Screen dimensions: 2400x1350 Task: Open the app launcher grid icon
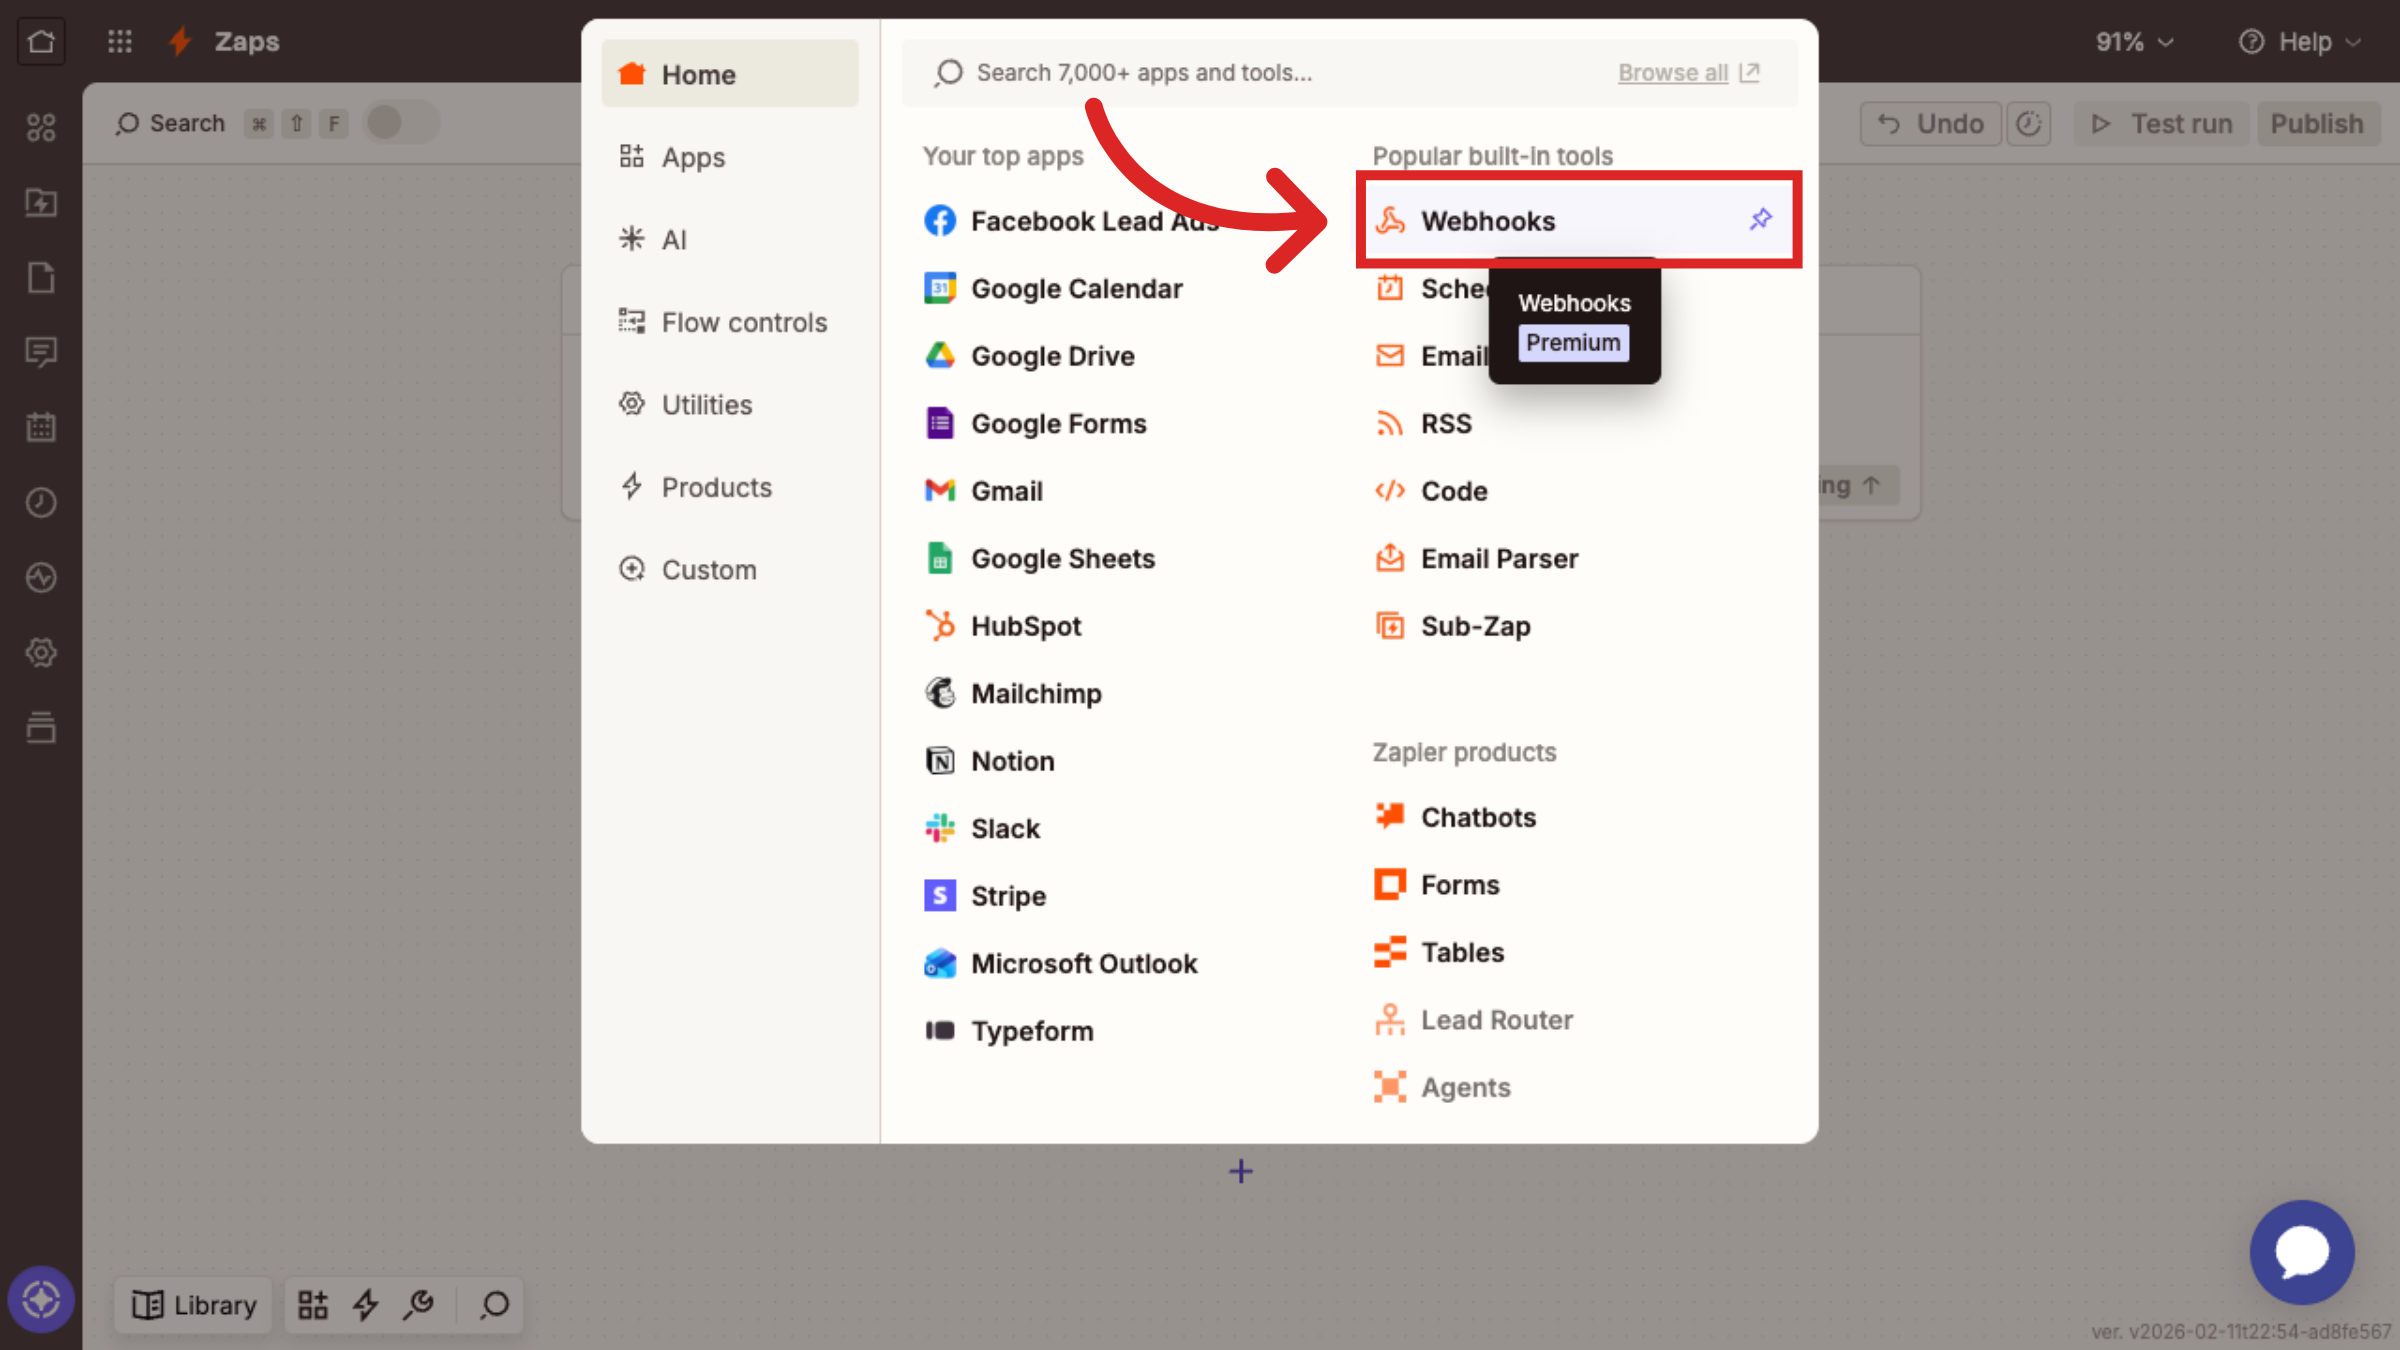(119, 41)
